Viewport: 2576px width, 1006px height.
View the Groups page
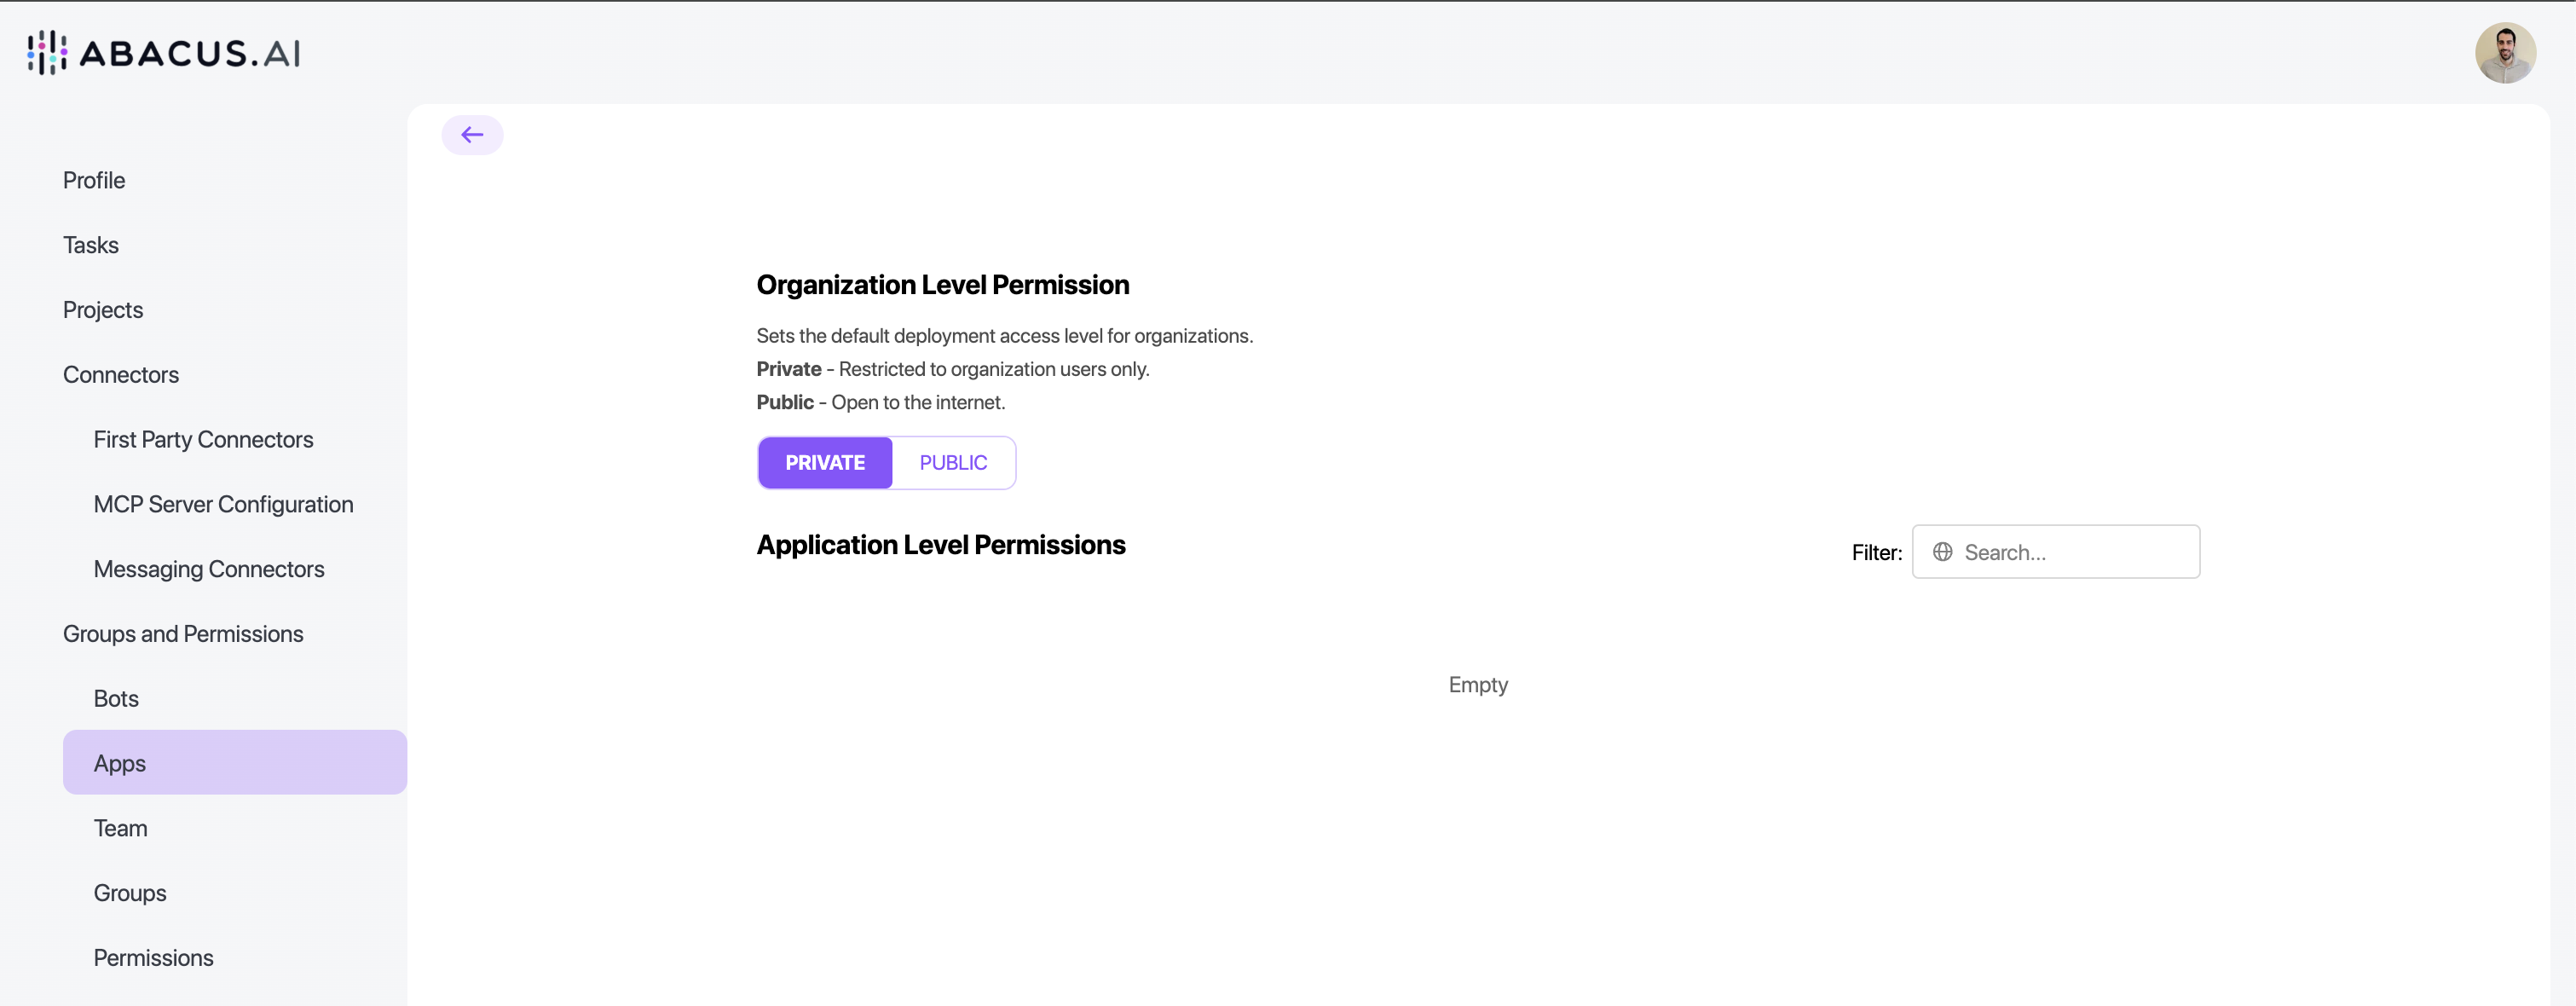pyautogui.click(x=129, y=892)
